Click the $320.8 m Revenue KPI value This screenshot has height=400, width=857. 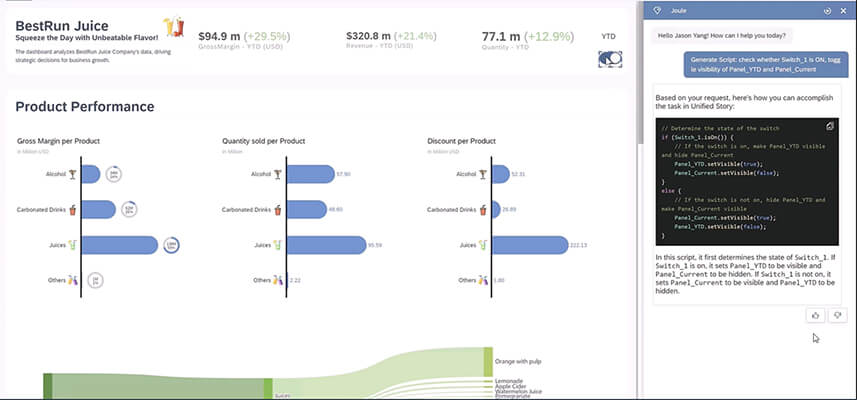click(368, 36)
